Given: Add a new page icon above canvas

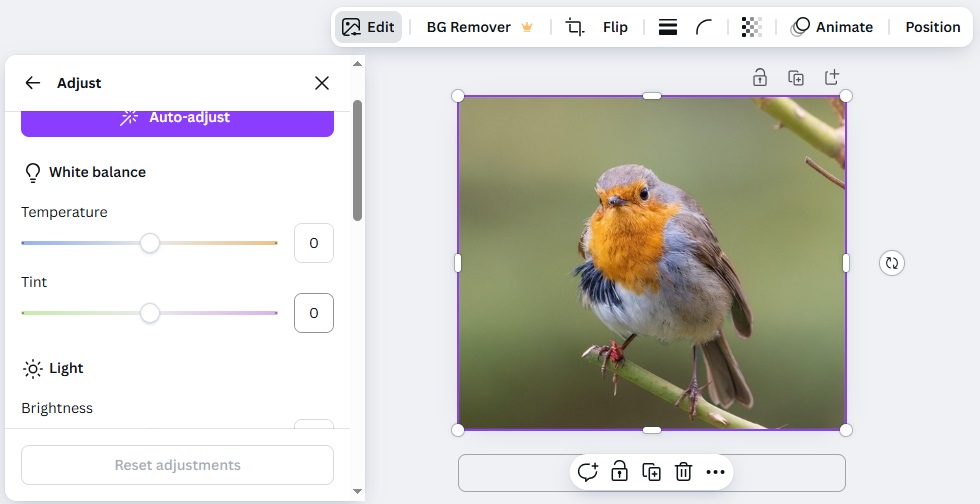Looking at the screenshot, I should (832, 78).
